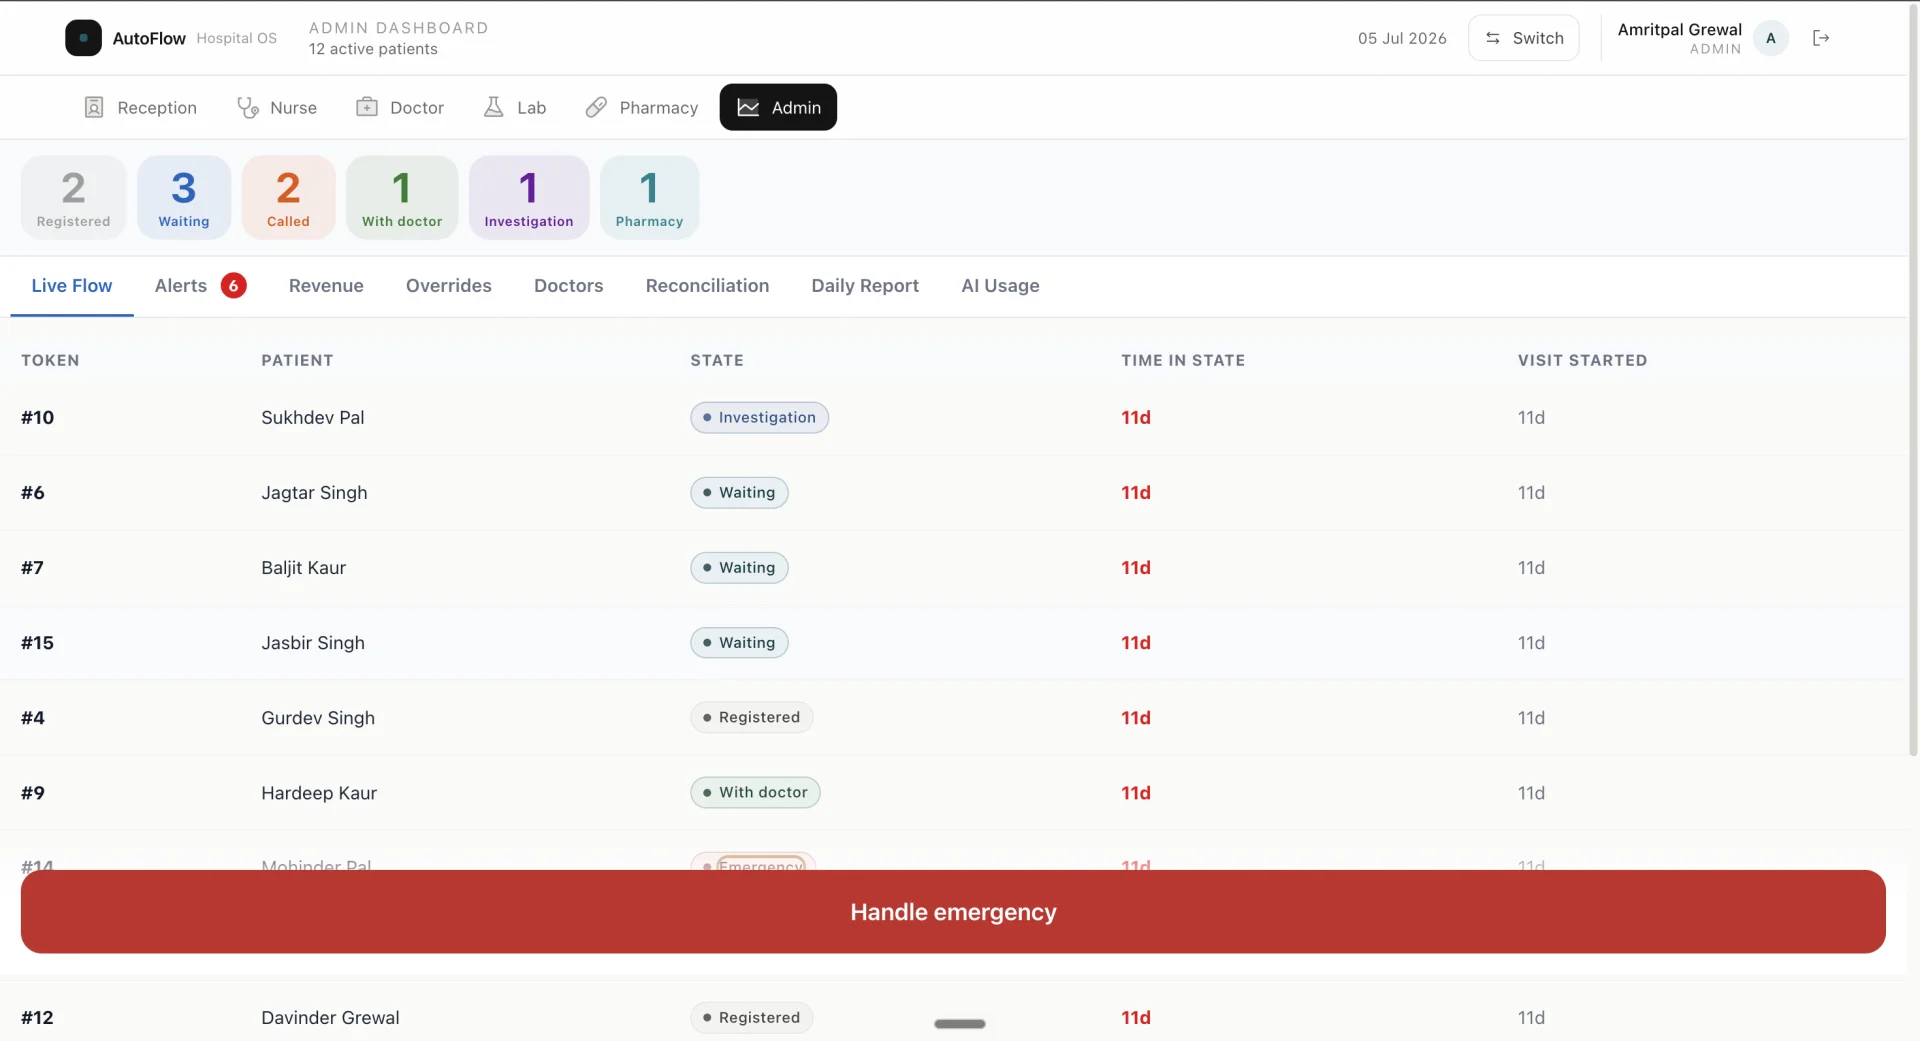Click the Pharmacy count card
This screenshot has width=1920, height=1041.
tap(649, 197)
